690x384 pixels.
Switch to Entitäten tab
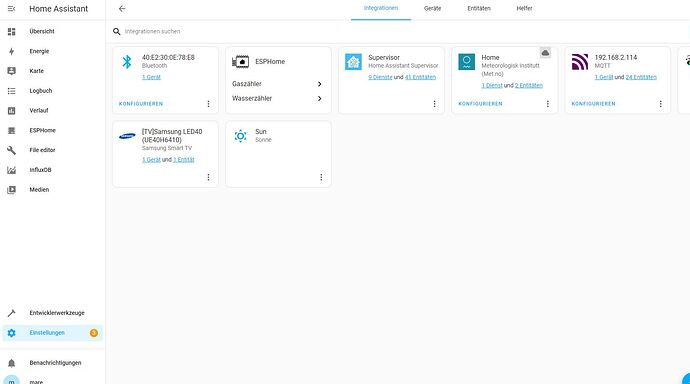pyautogui.click(x=479, y=8)
